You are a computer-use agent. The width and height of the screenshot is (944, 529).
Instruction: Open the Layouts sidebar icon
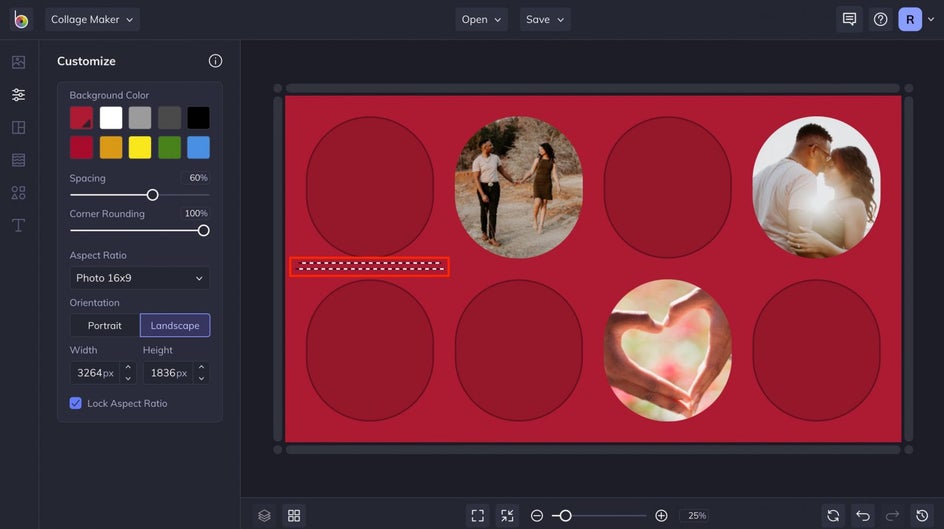click(19, 128)
